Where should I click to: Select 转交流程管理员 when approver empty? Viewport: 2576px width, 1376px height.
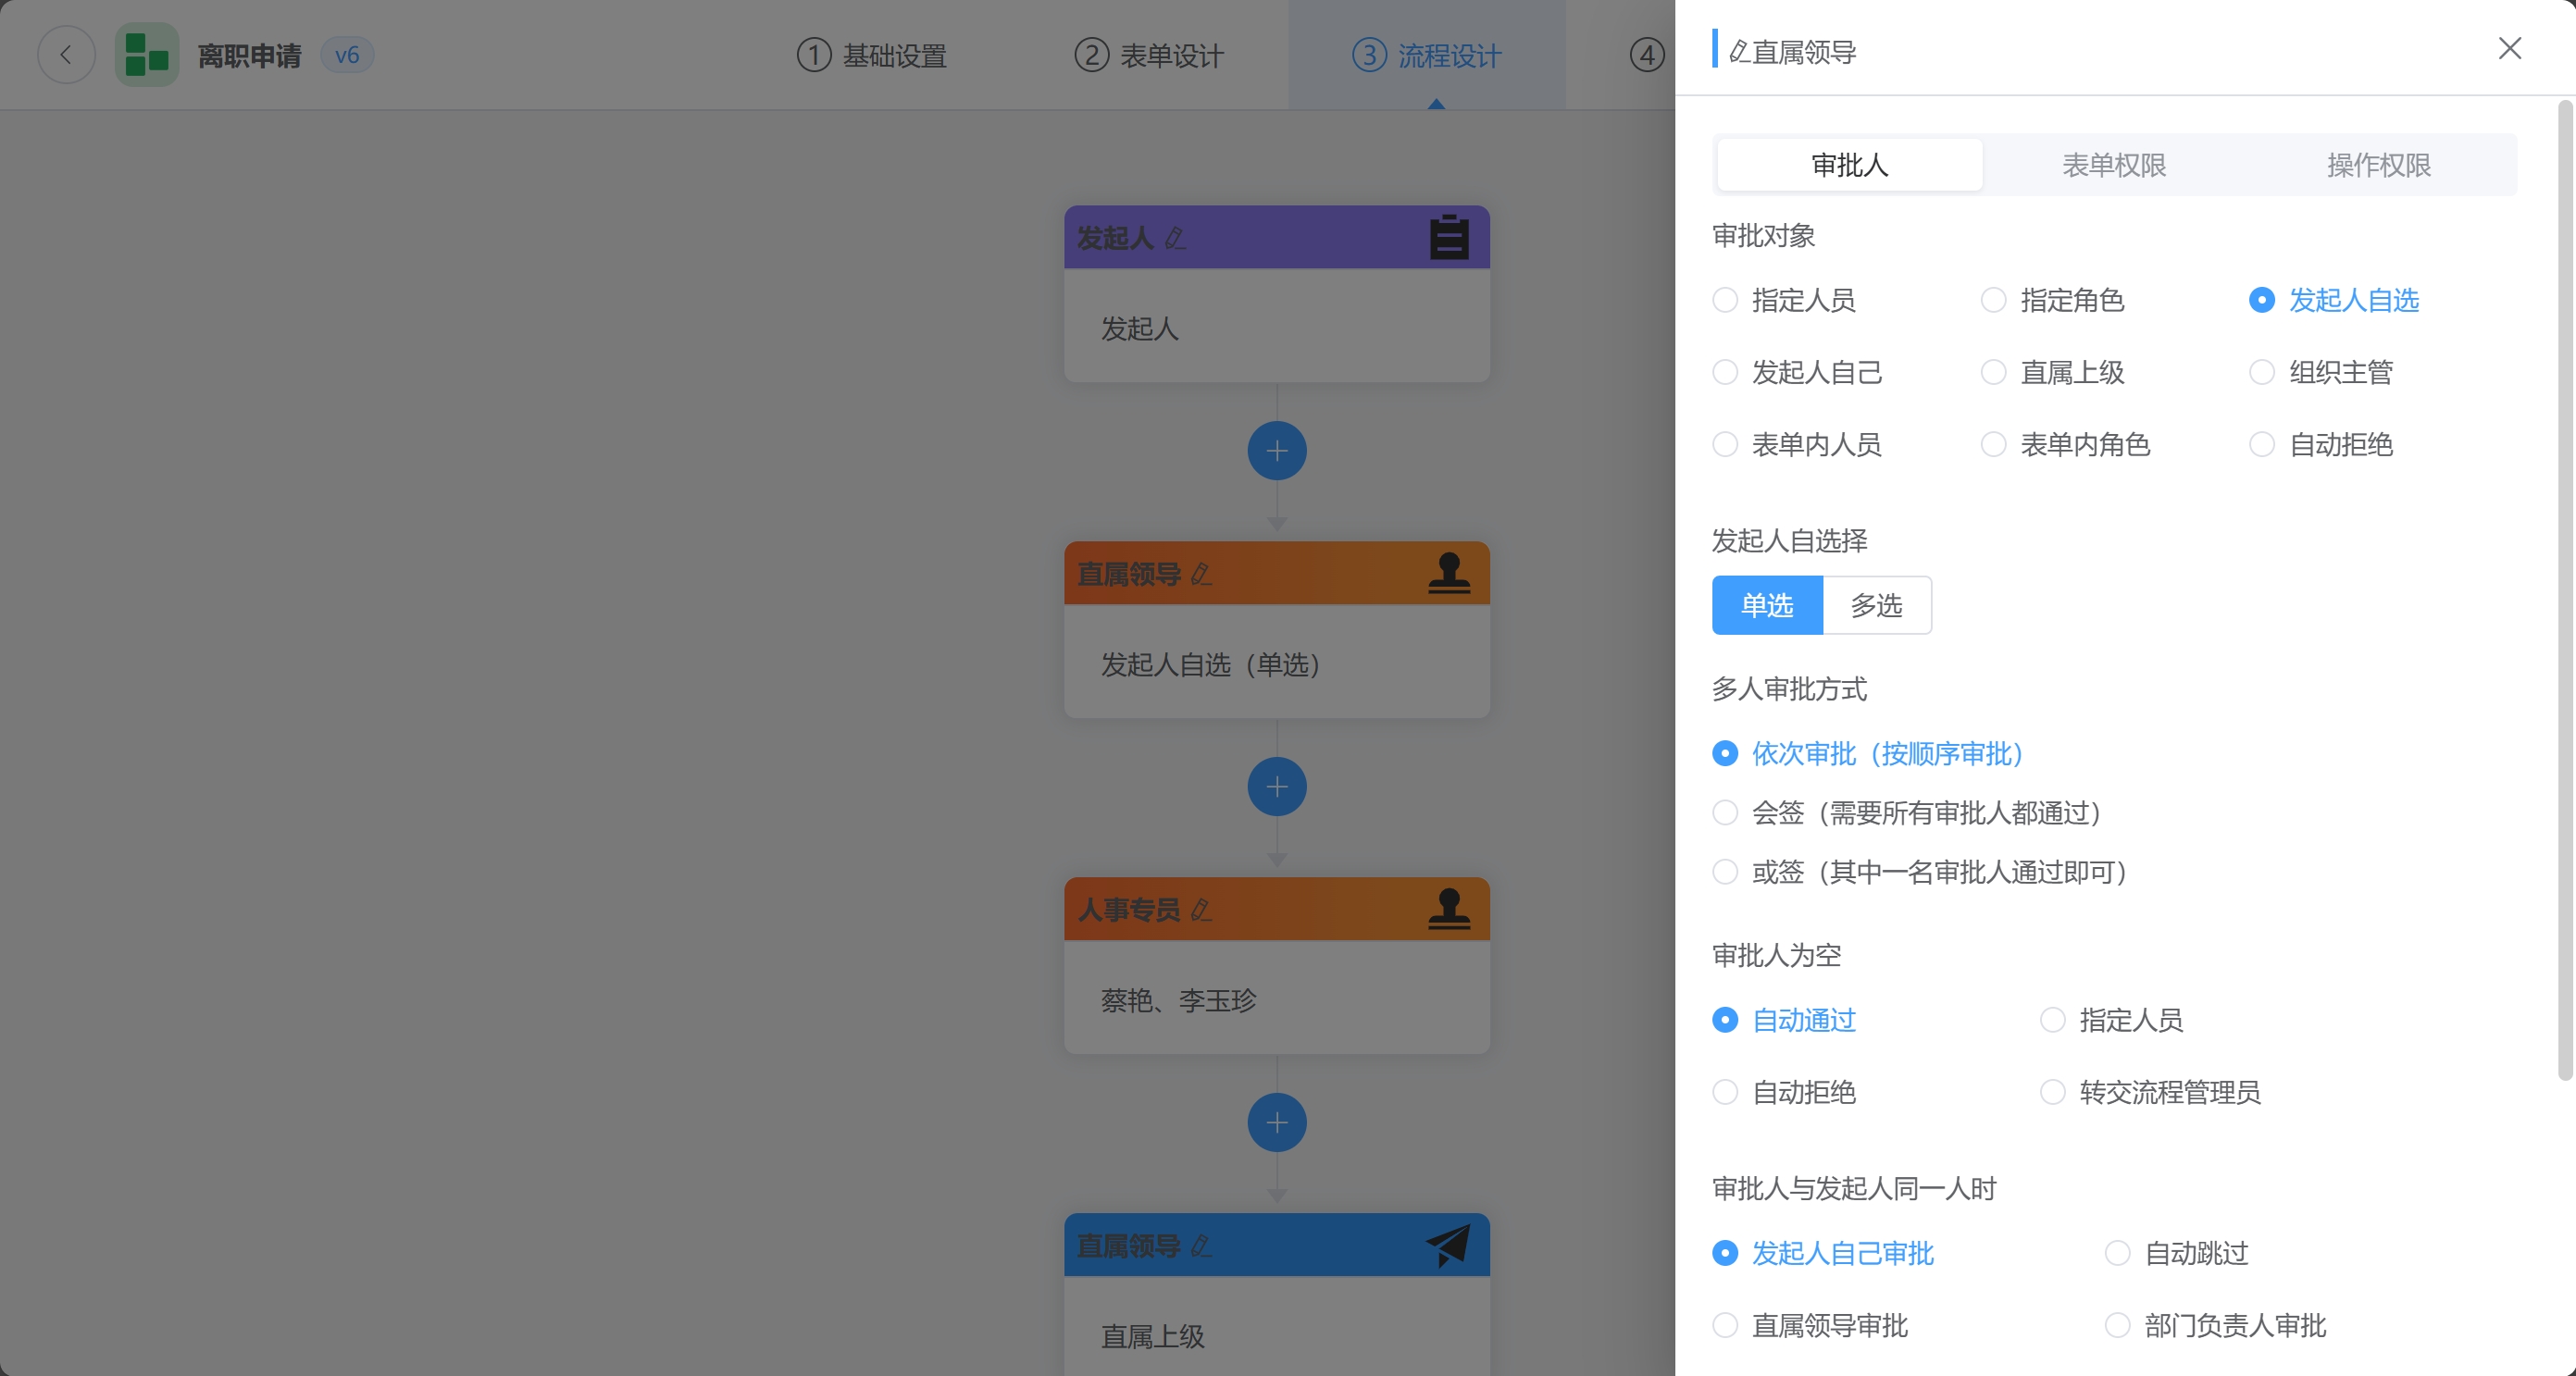tap(2053, 1092)
